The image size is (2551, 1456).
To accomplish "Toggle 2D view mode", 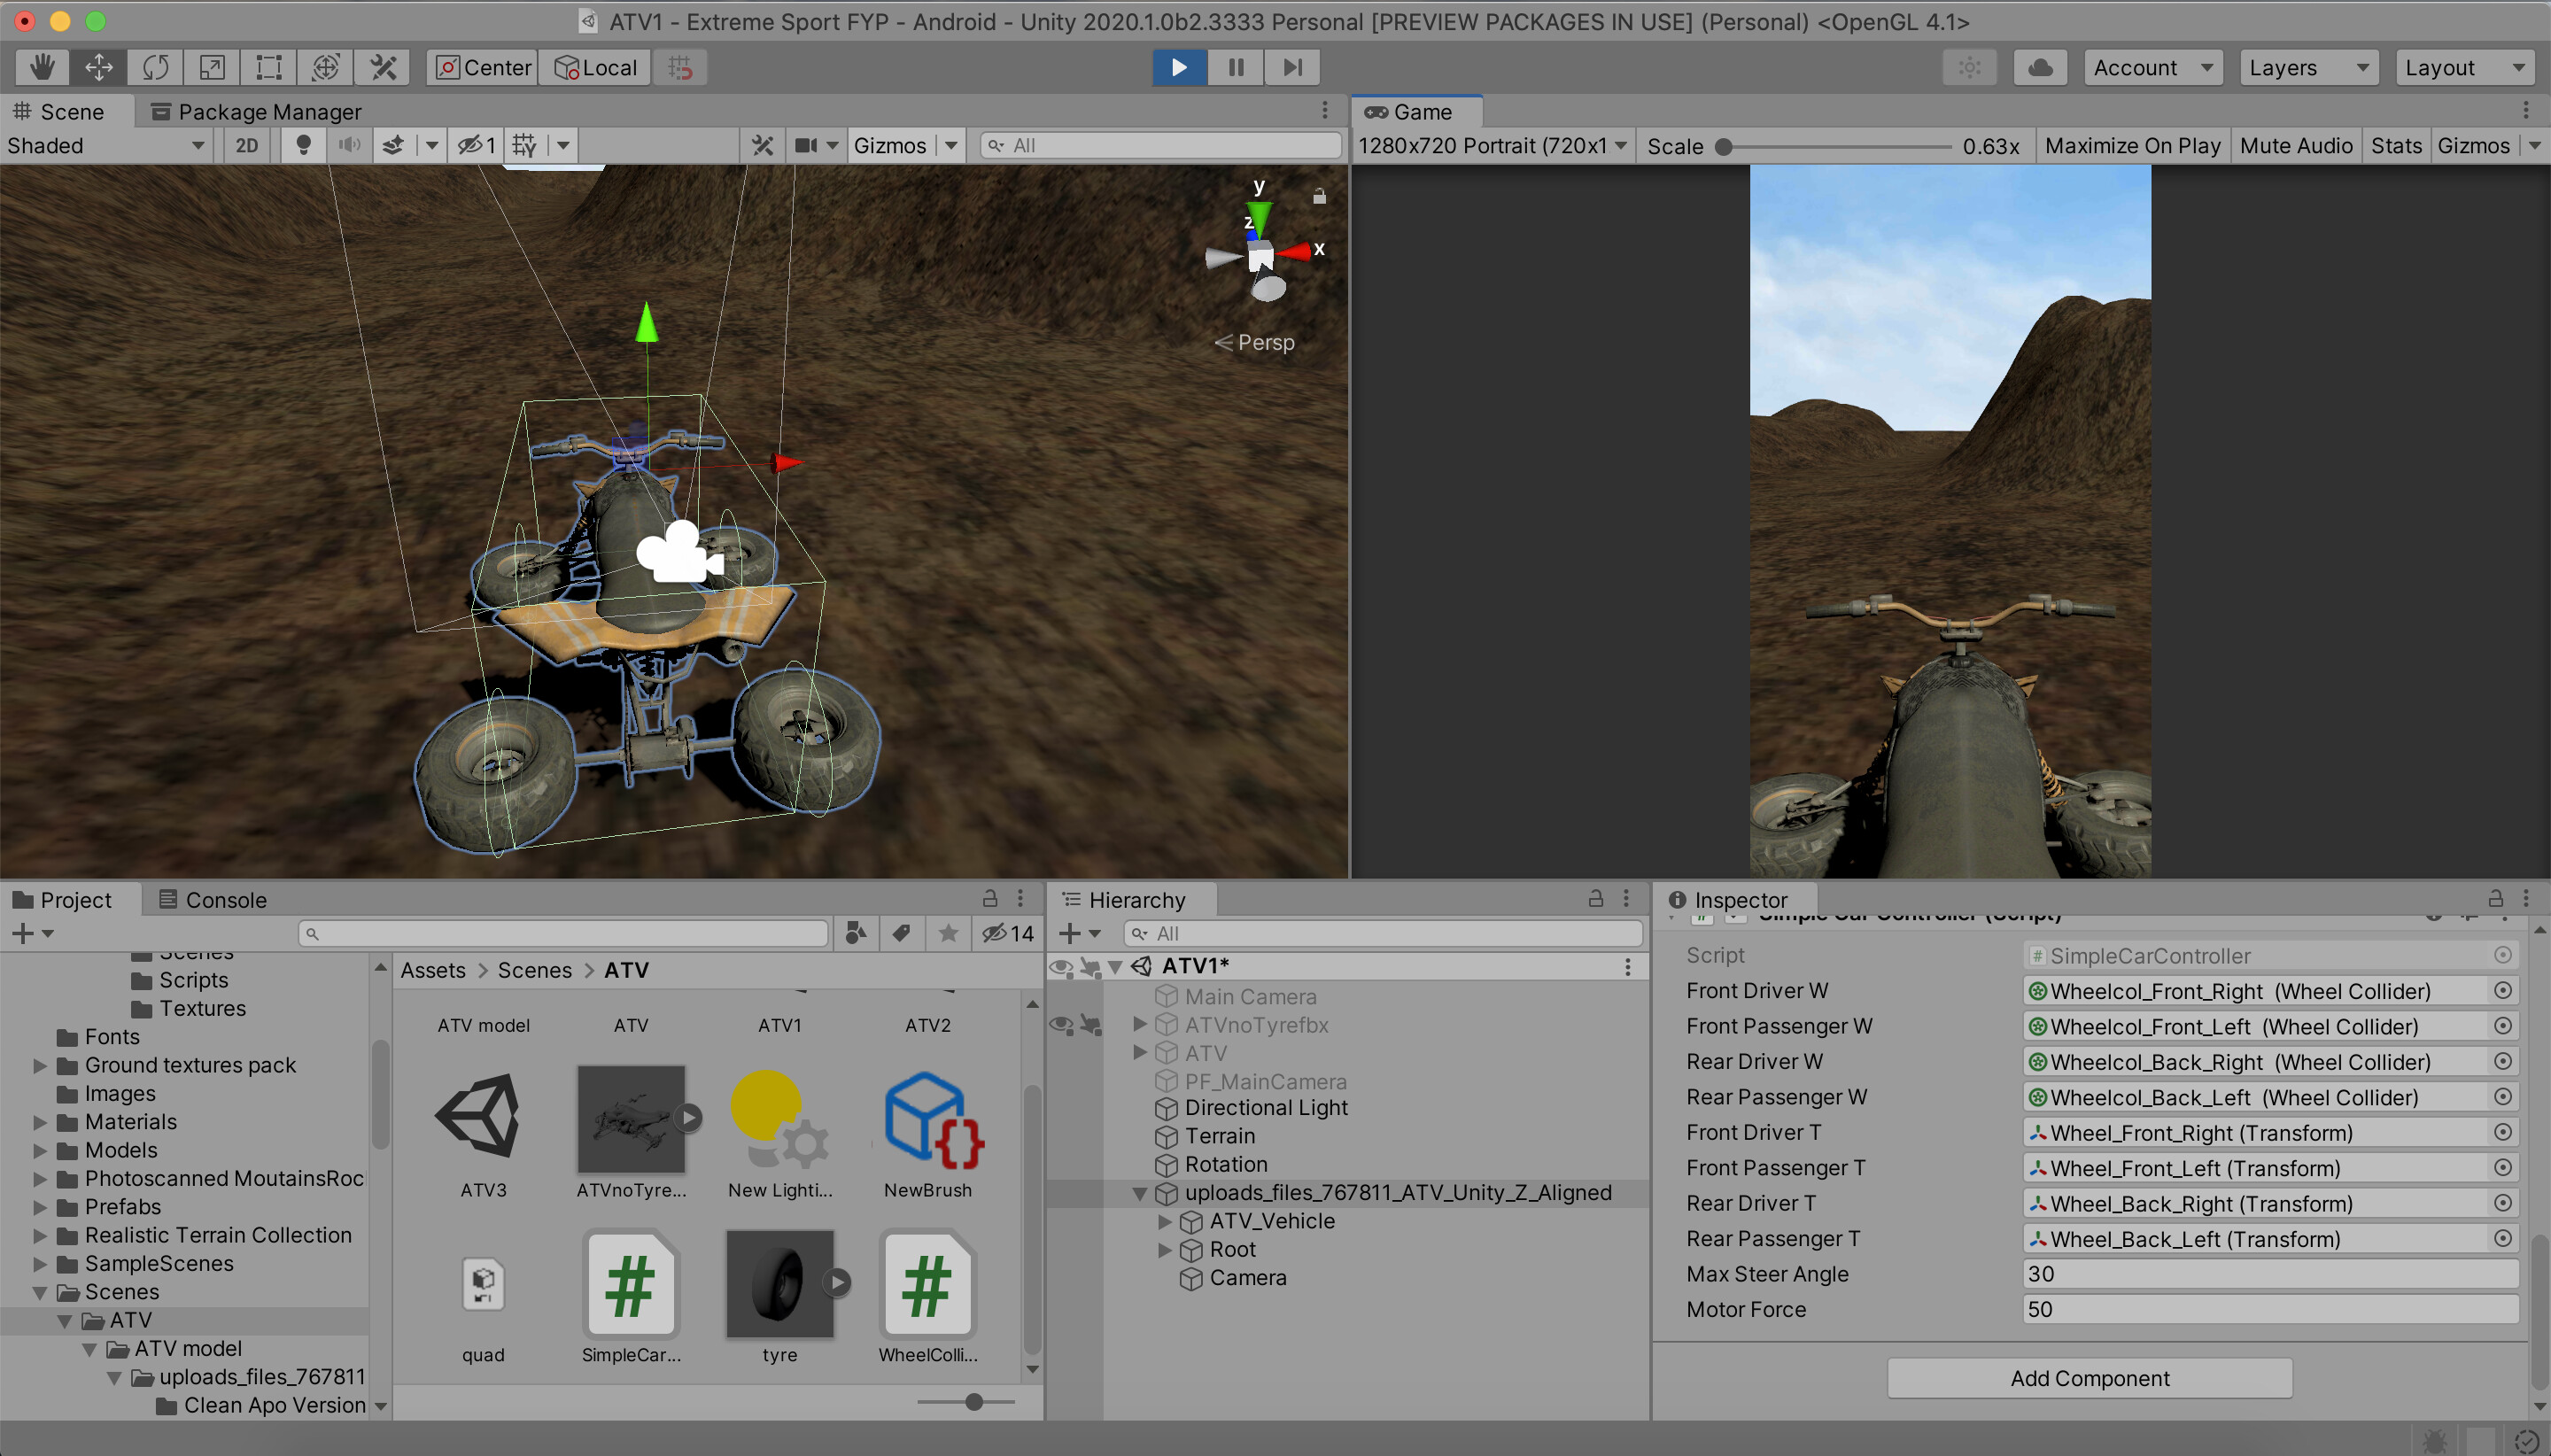I will tap(246, 145).
